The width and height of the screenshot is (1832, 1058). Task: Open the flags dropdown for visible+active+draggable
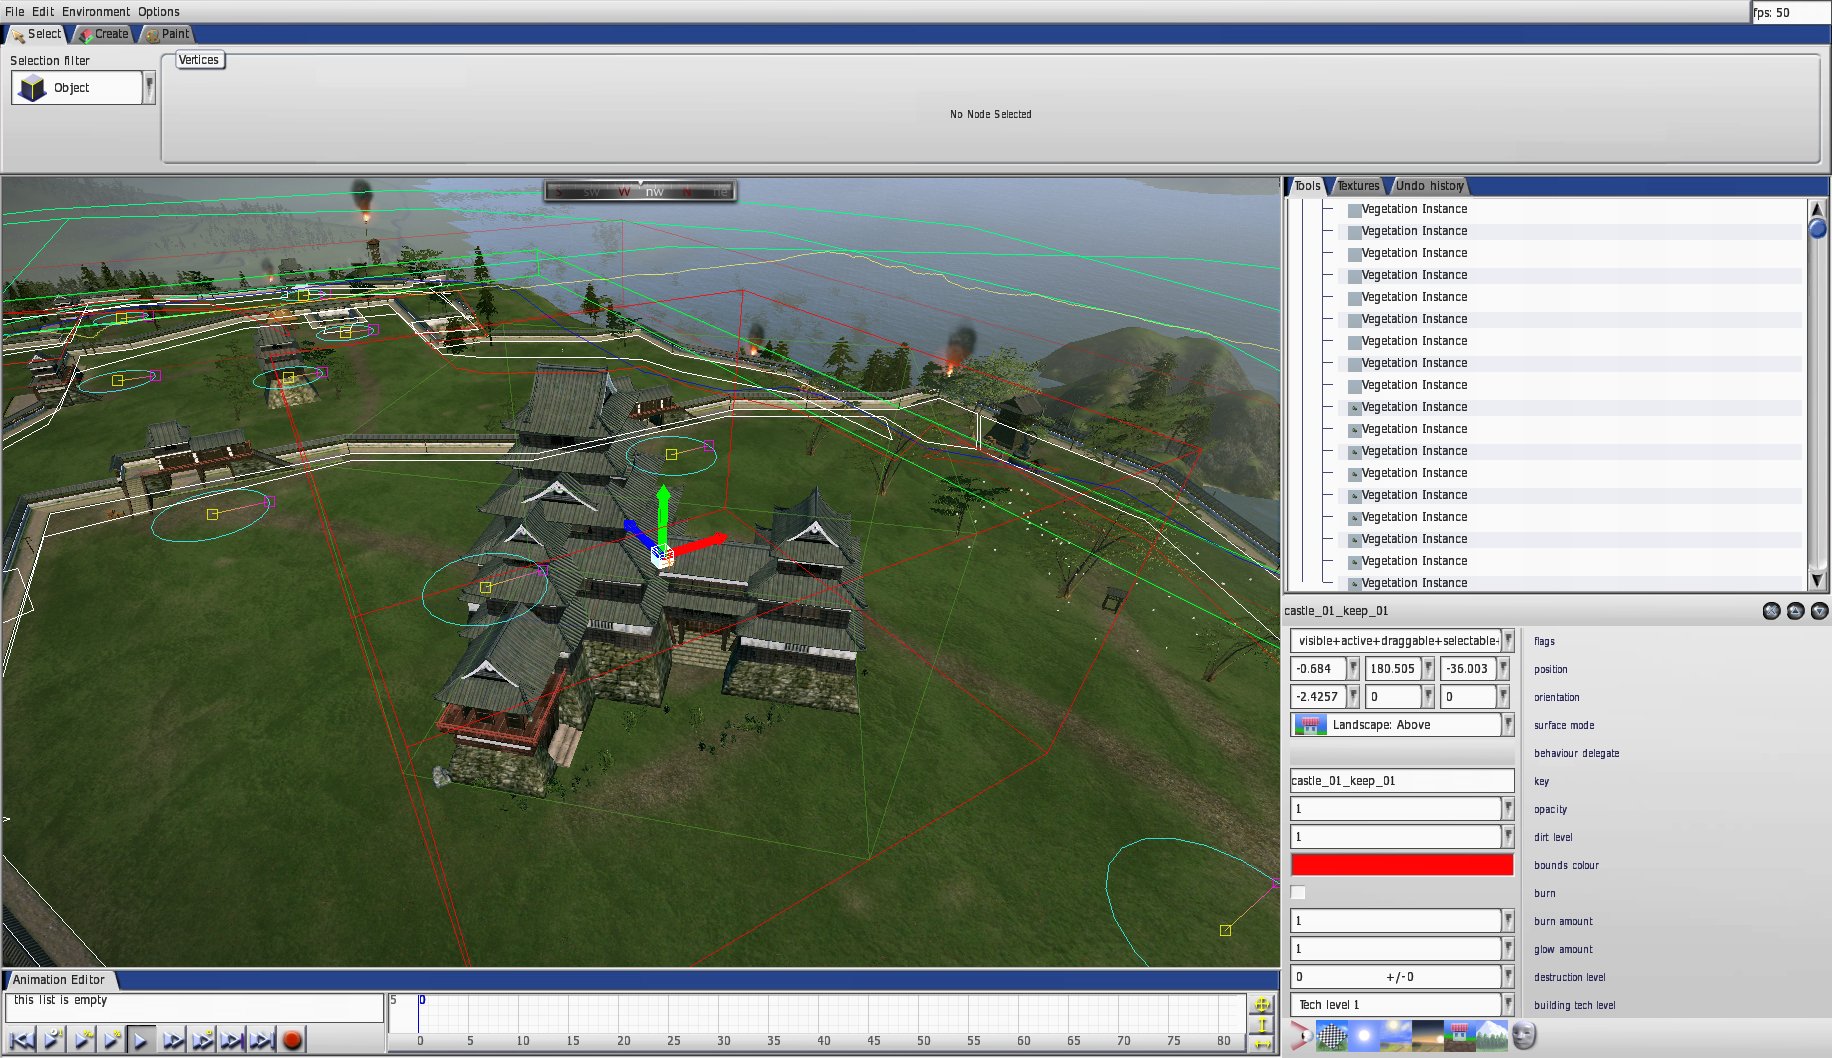pos(1508,641)
